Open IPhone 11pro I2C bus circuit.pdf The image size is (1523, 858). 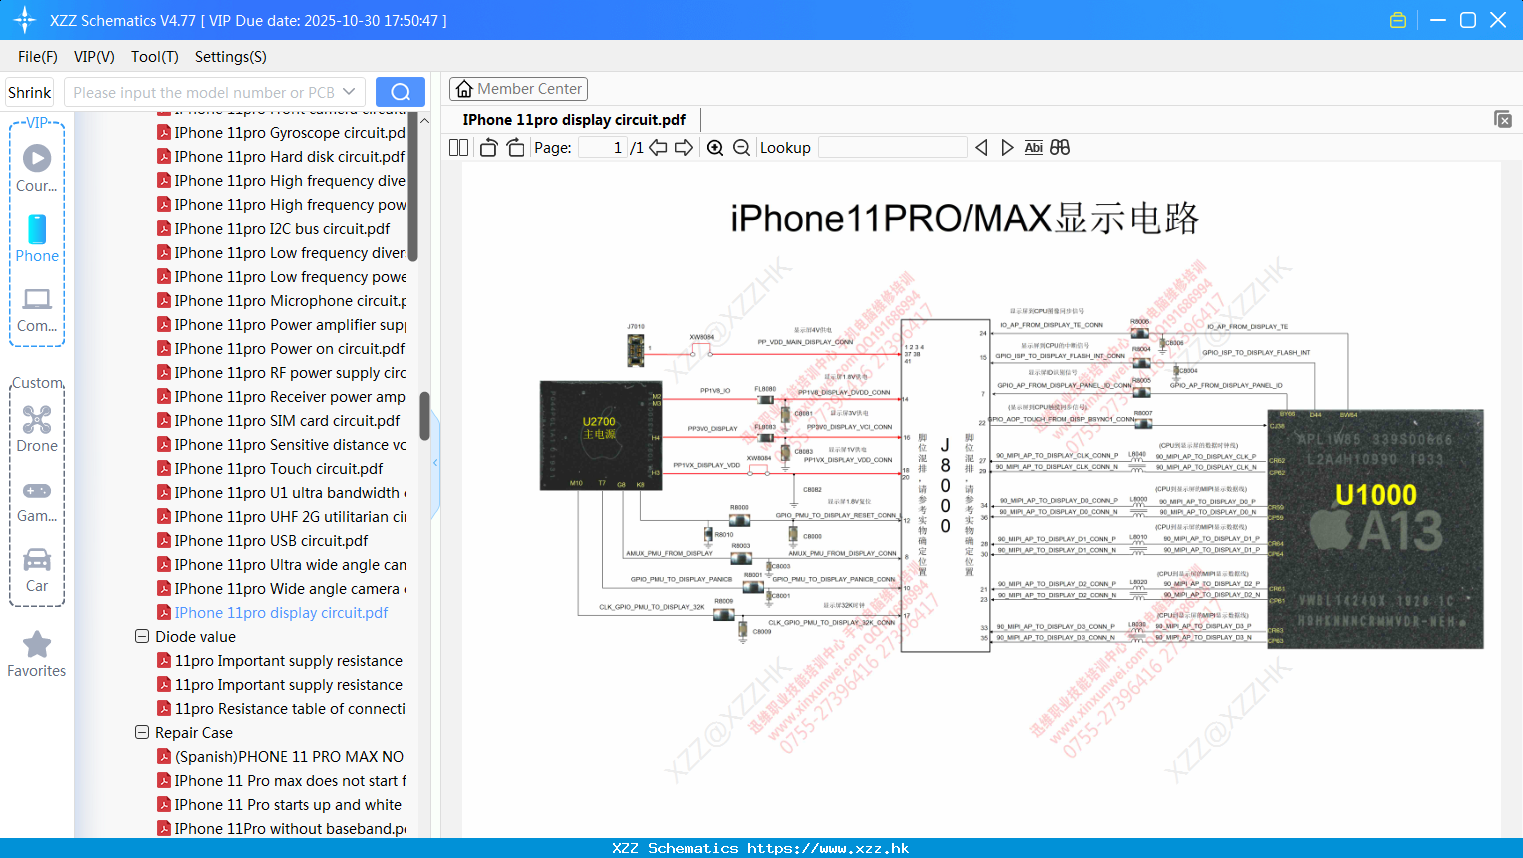pos(273,228)
